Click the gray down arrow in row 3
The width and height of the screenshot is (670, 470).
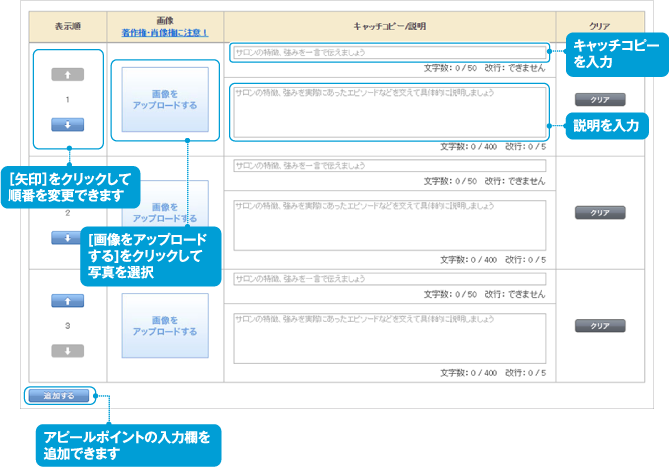67,351
